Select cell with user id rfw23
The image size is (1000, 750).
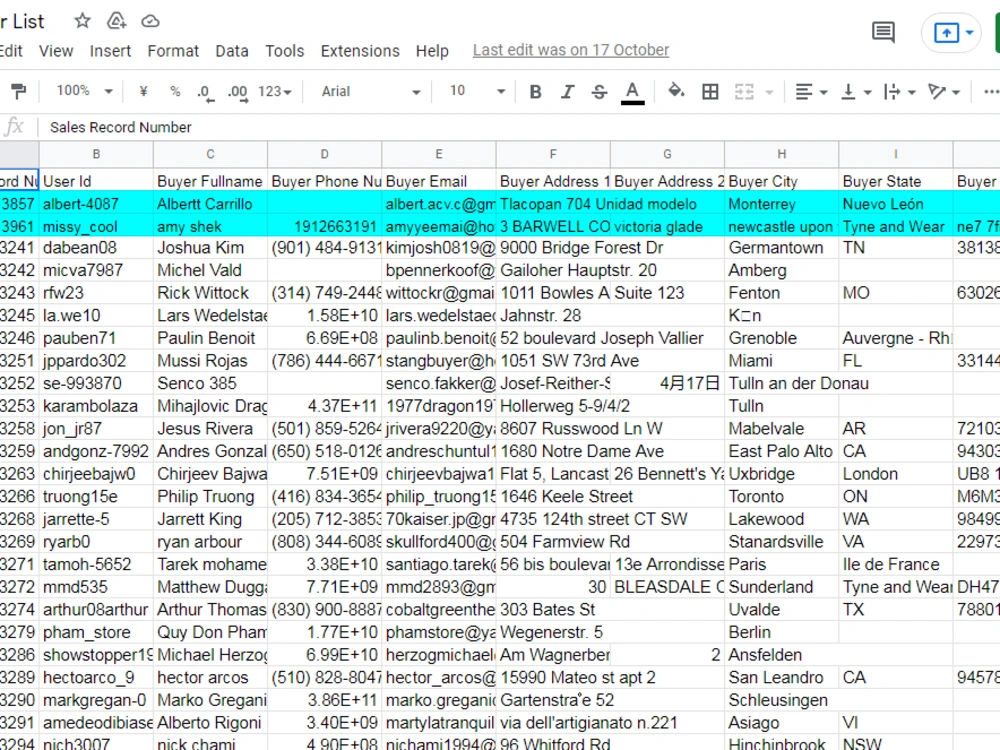96,293
